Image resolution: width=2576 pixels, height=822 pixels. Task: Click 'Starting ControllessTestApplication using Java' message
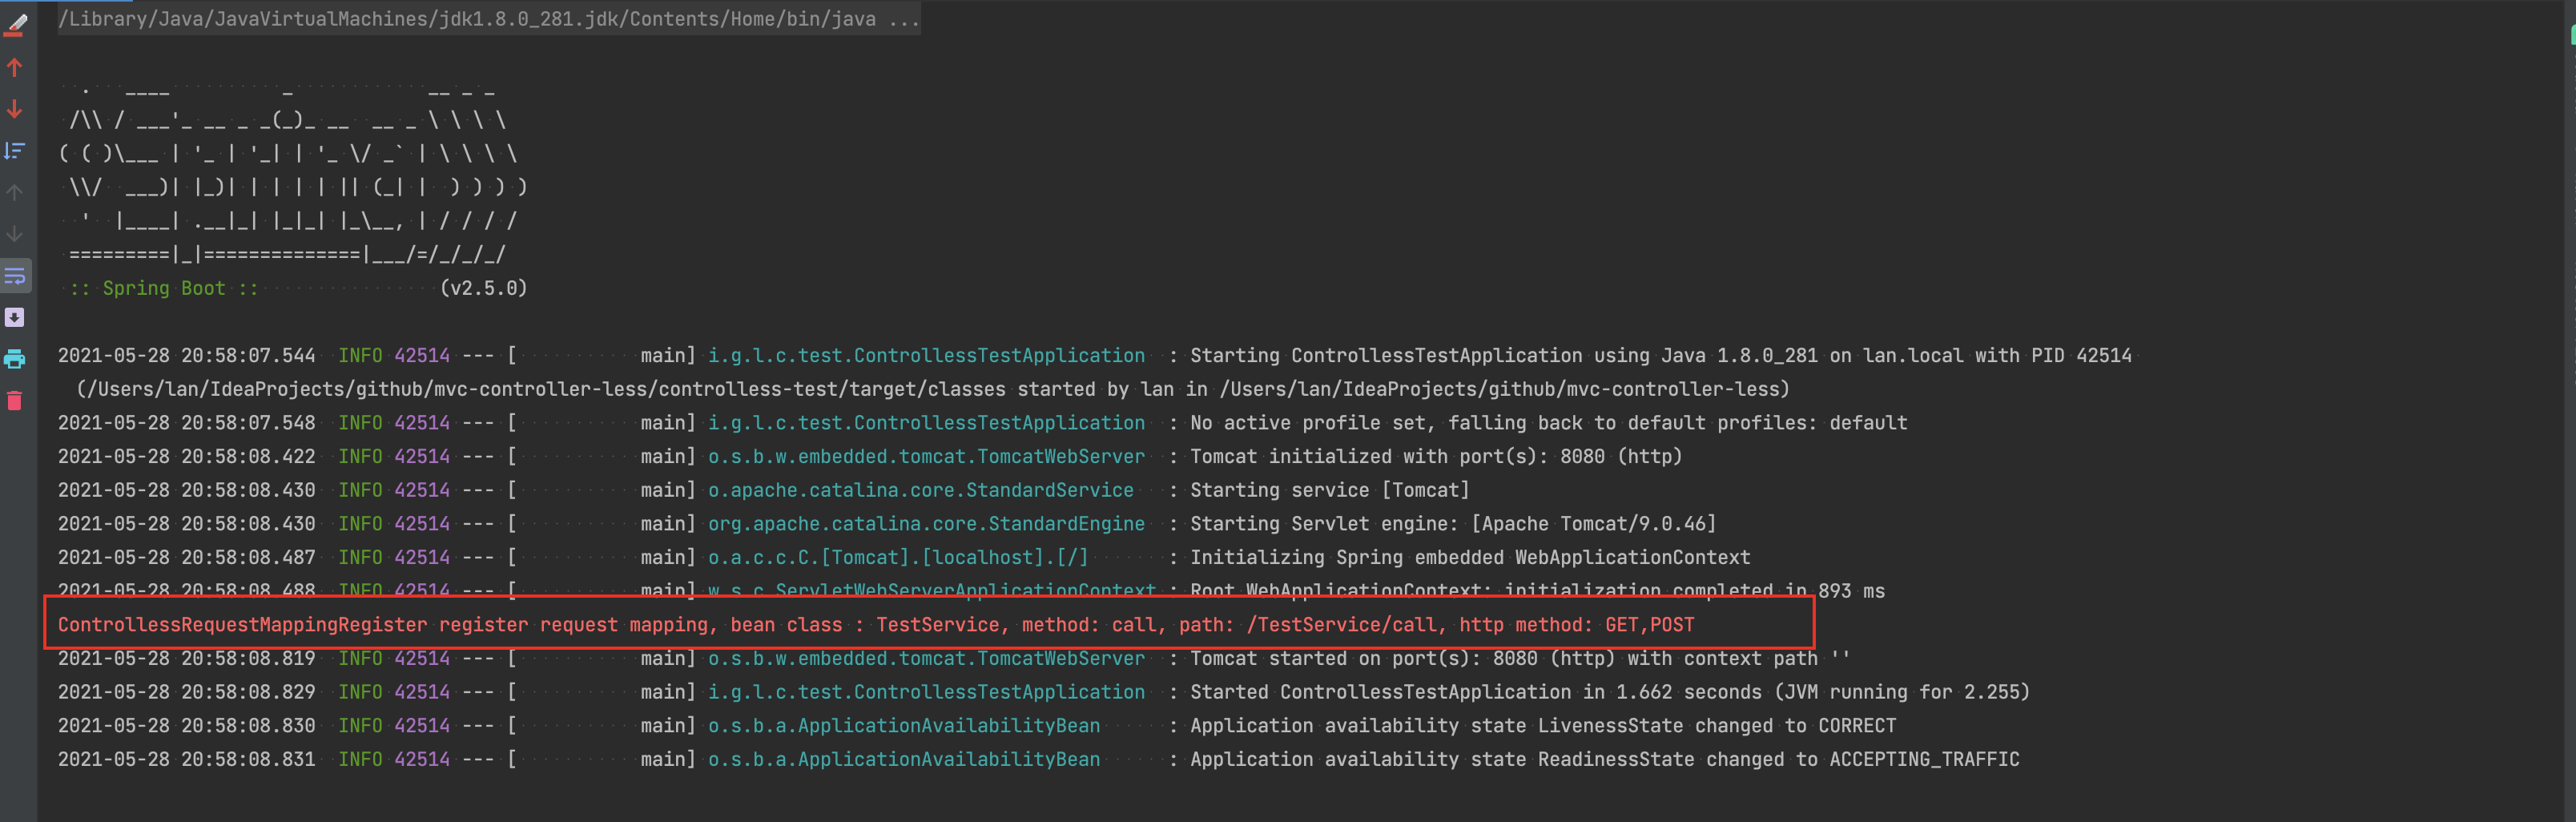(1660, 355)
